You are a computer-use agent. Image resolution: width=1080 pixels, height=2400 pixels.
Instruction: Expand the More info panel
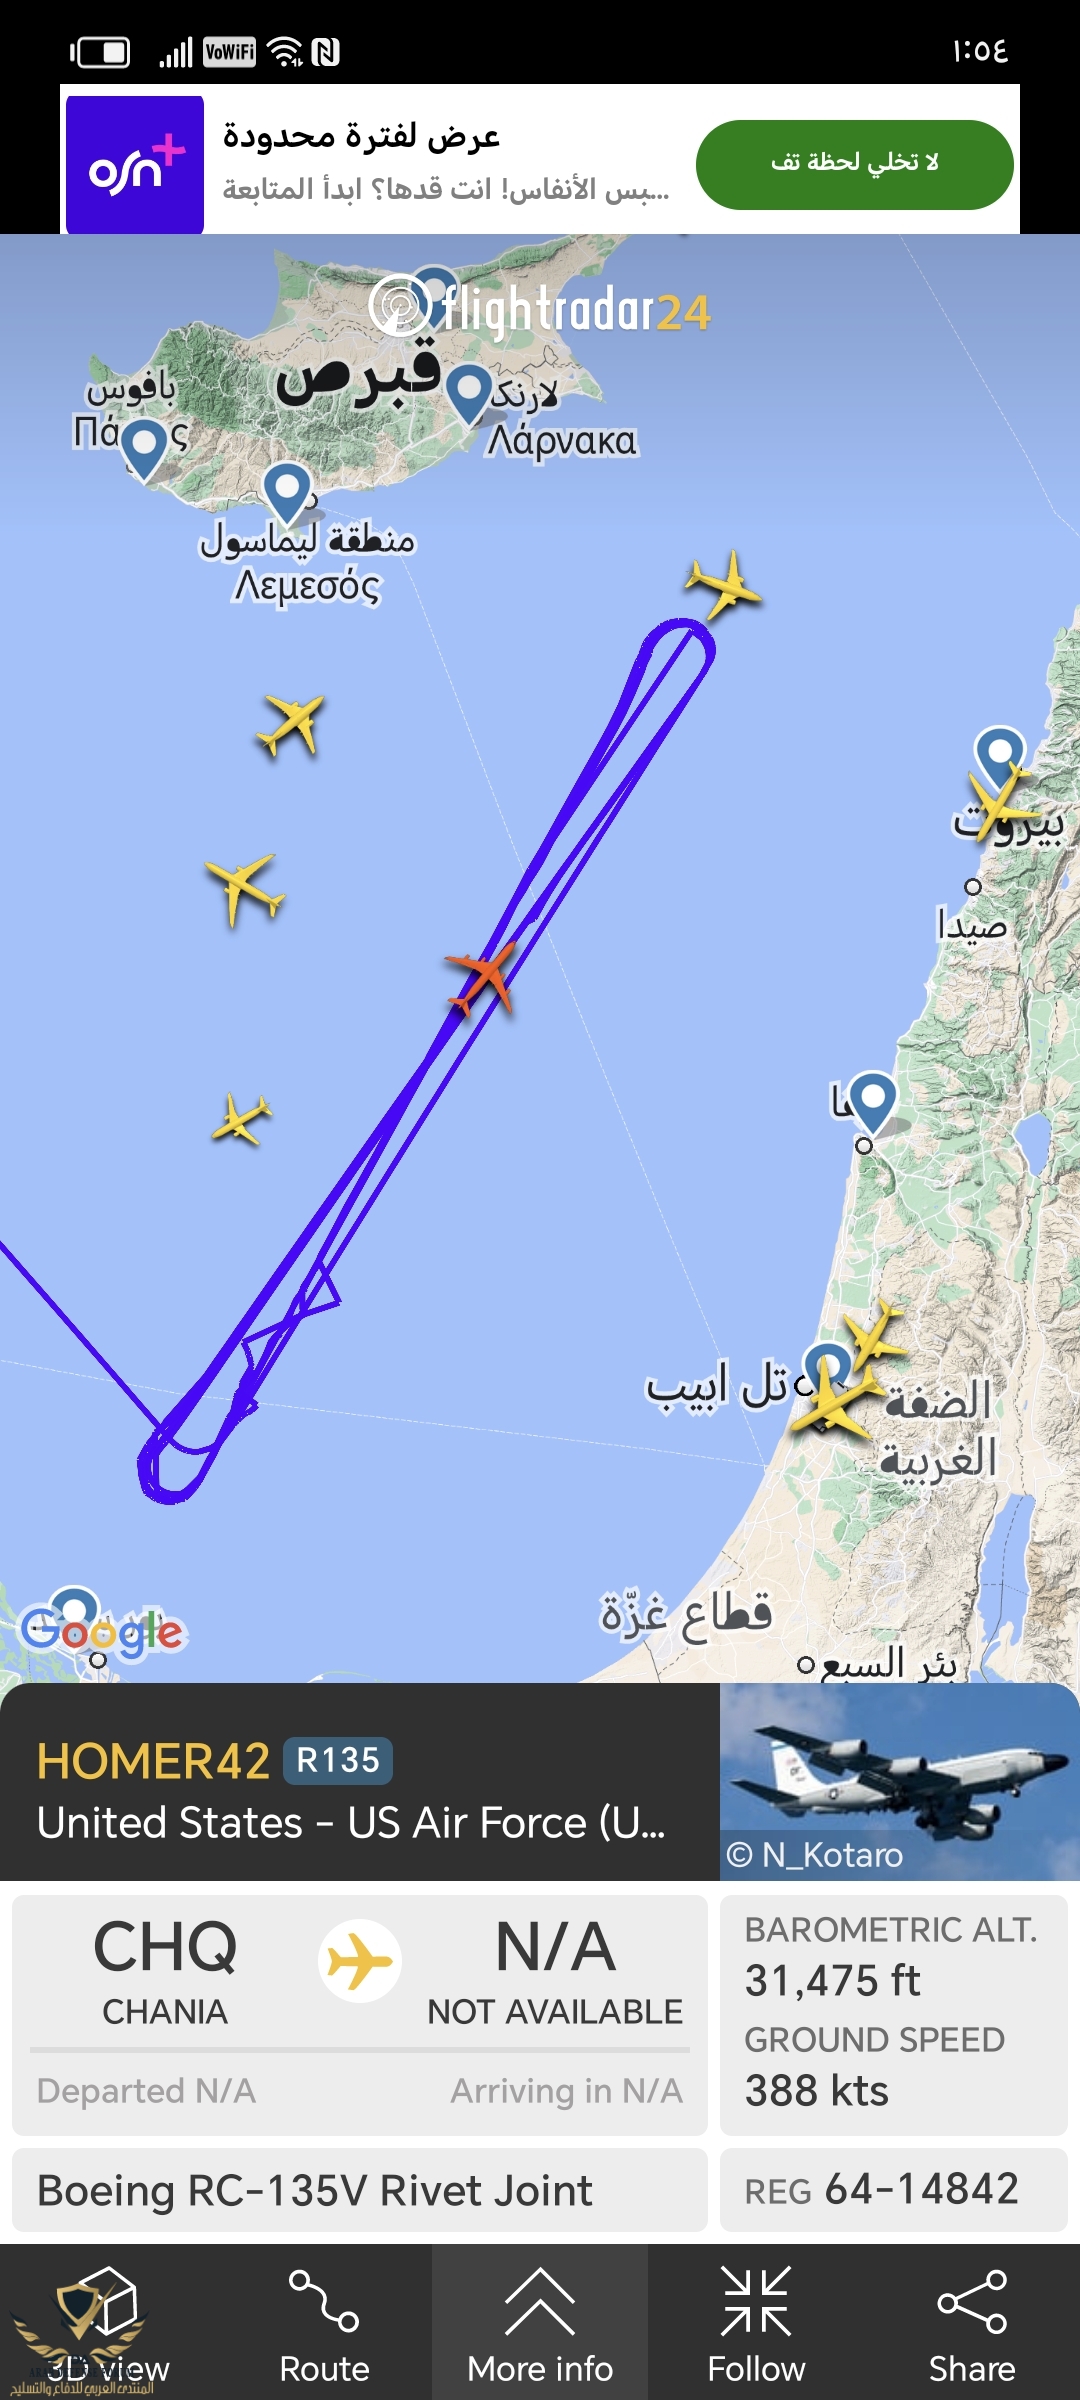click(x=540, y=2325)
